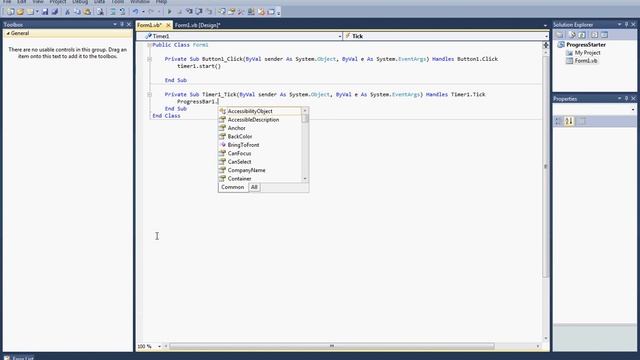
Task: Click the Alphabetical sort icon in Properties
Action: coord(569,121)
